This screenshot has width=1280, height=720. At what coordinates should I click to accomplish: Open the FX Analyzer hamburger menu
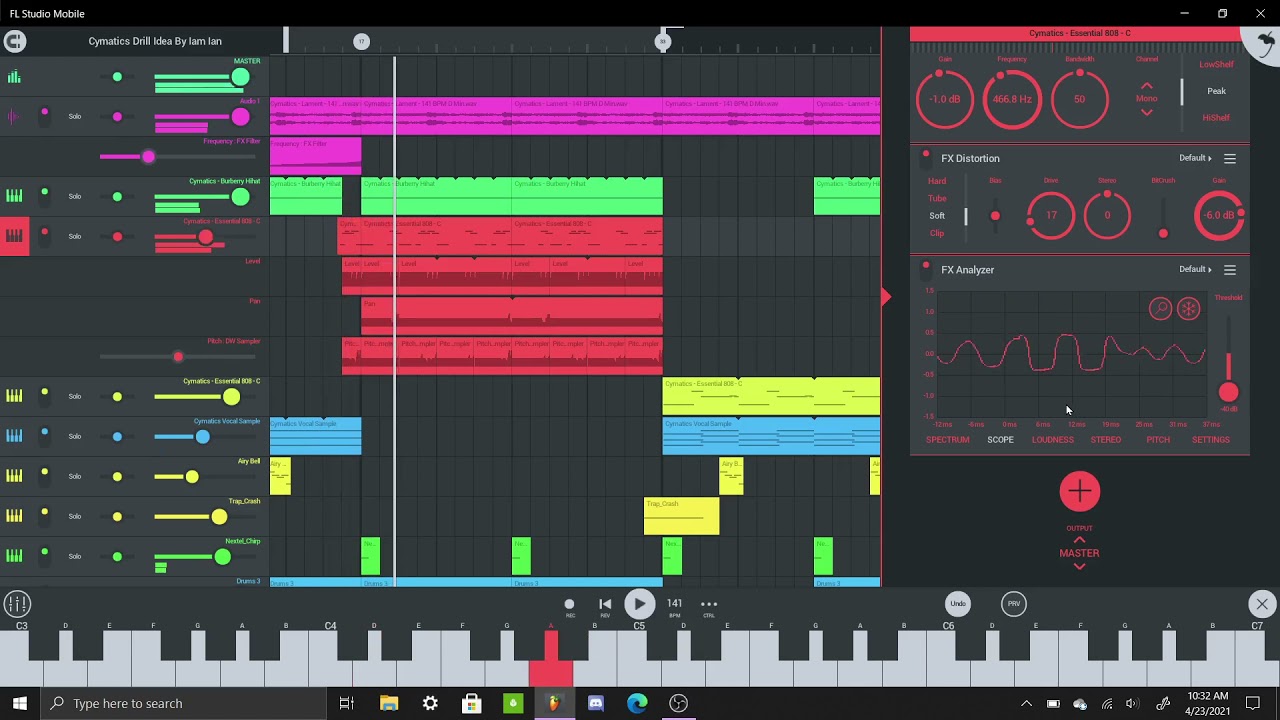(1230, 270)
